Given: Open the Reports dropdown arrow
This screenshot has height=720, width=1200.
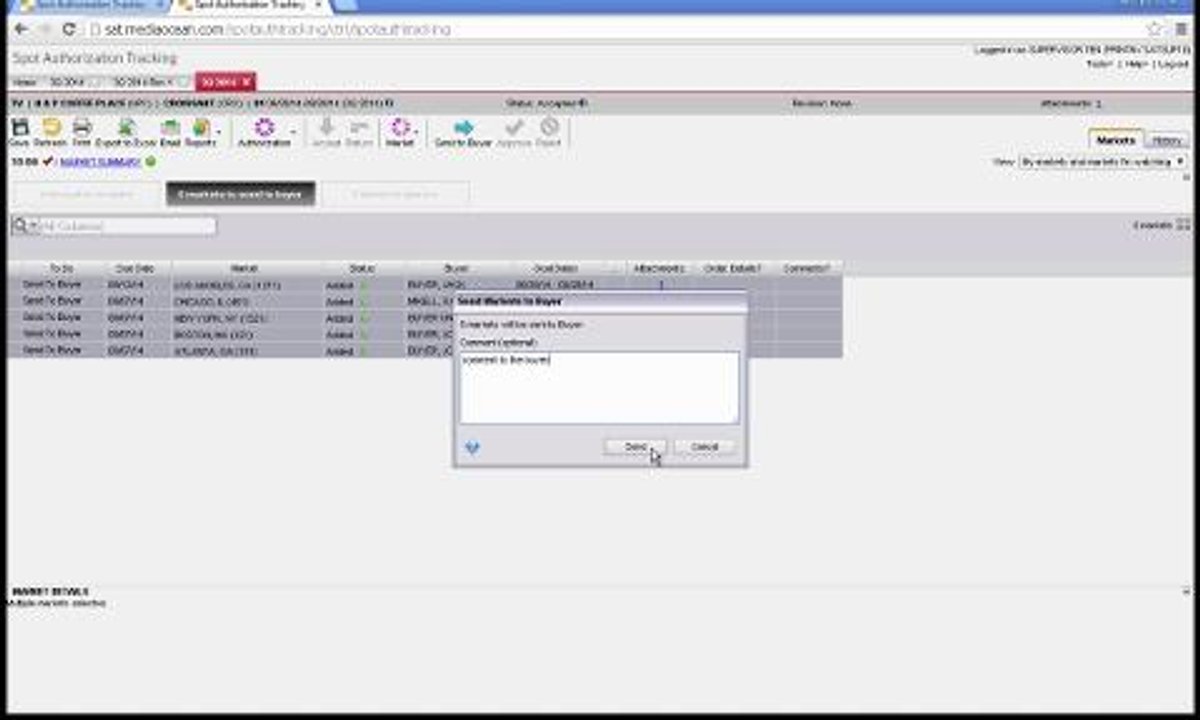Looking at the screenshot, I should click(218, 130).
